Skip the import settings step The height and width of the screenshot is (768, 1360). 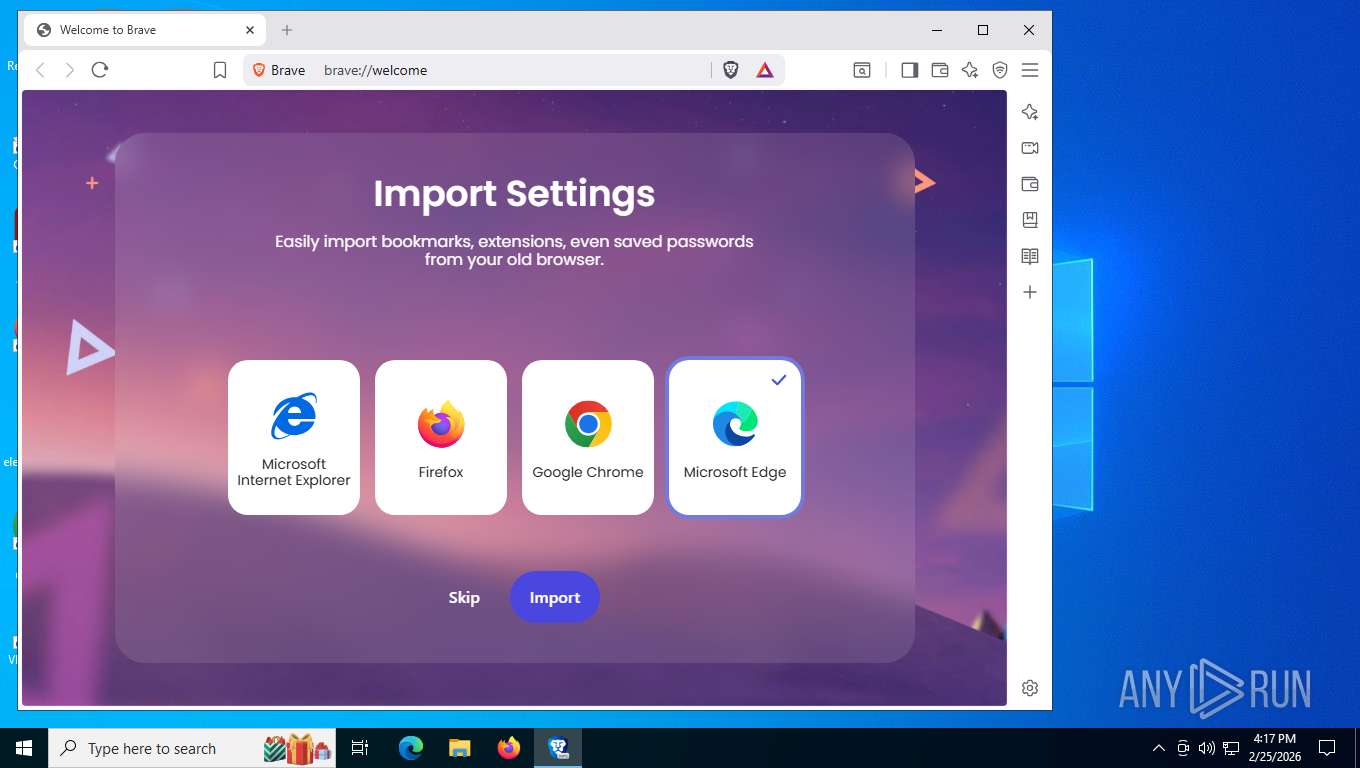464,597
